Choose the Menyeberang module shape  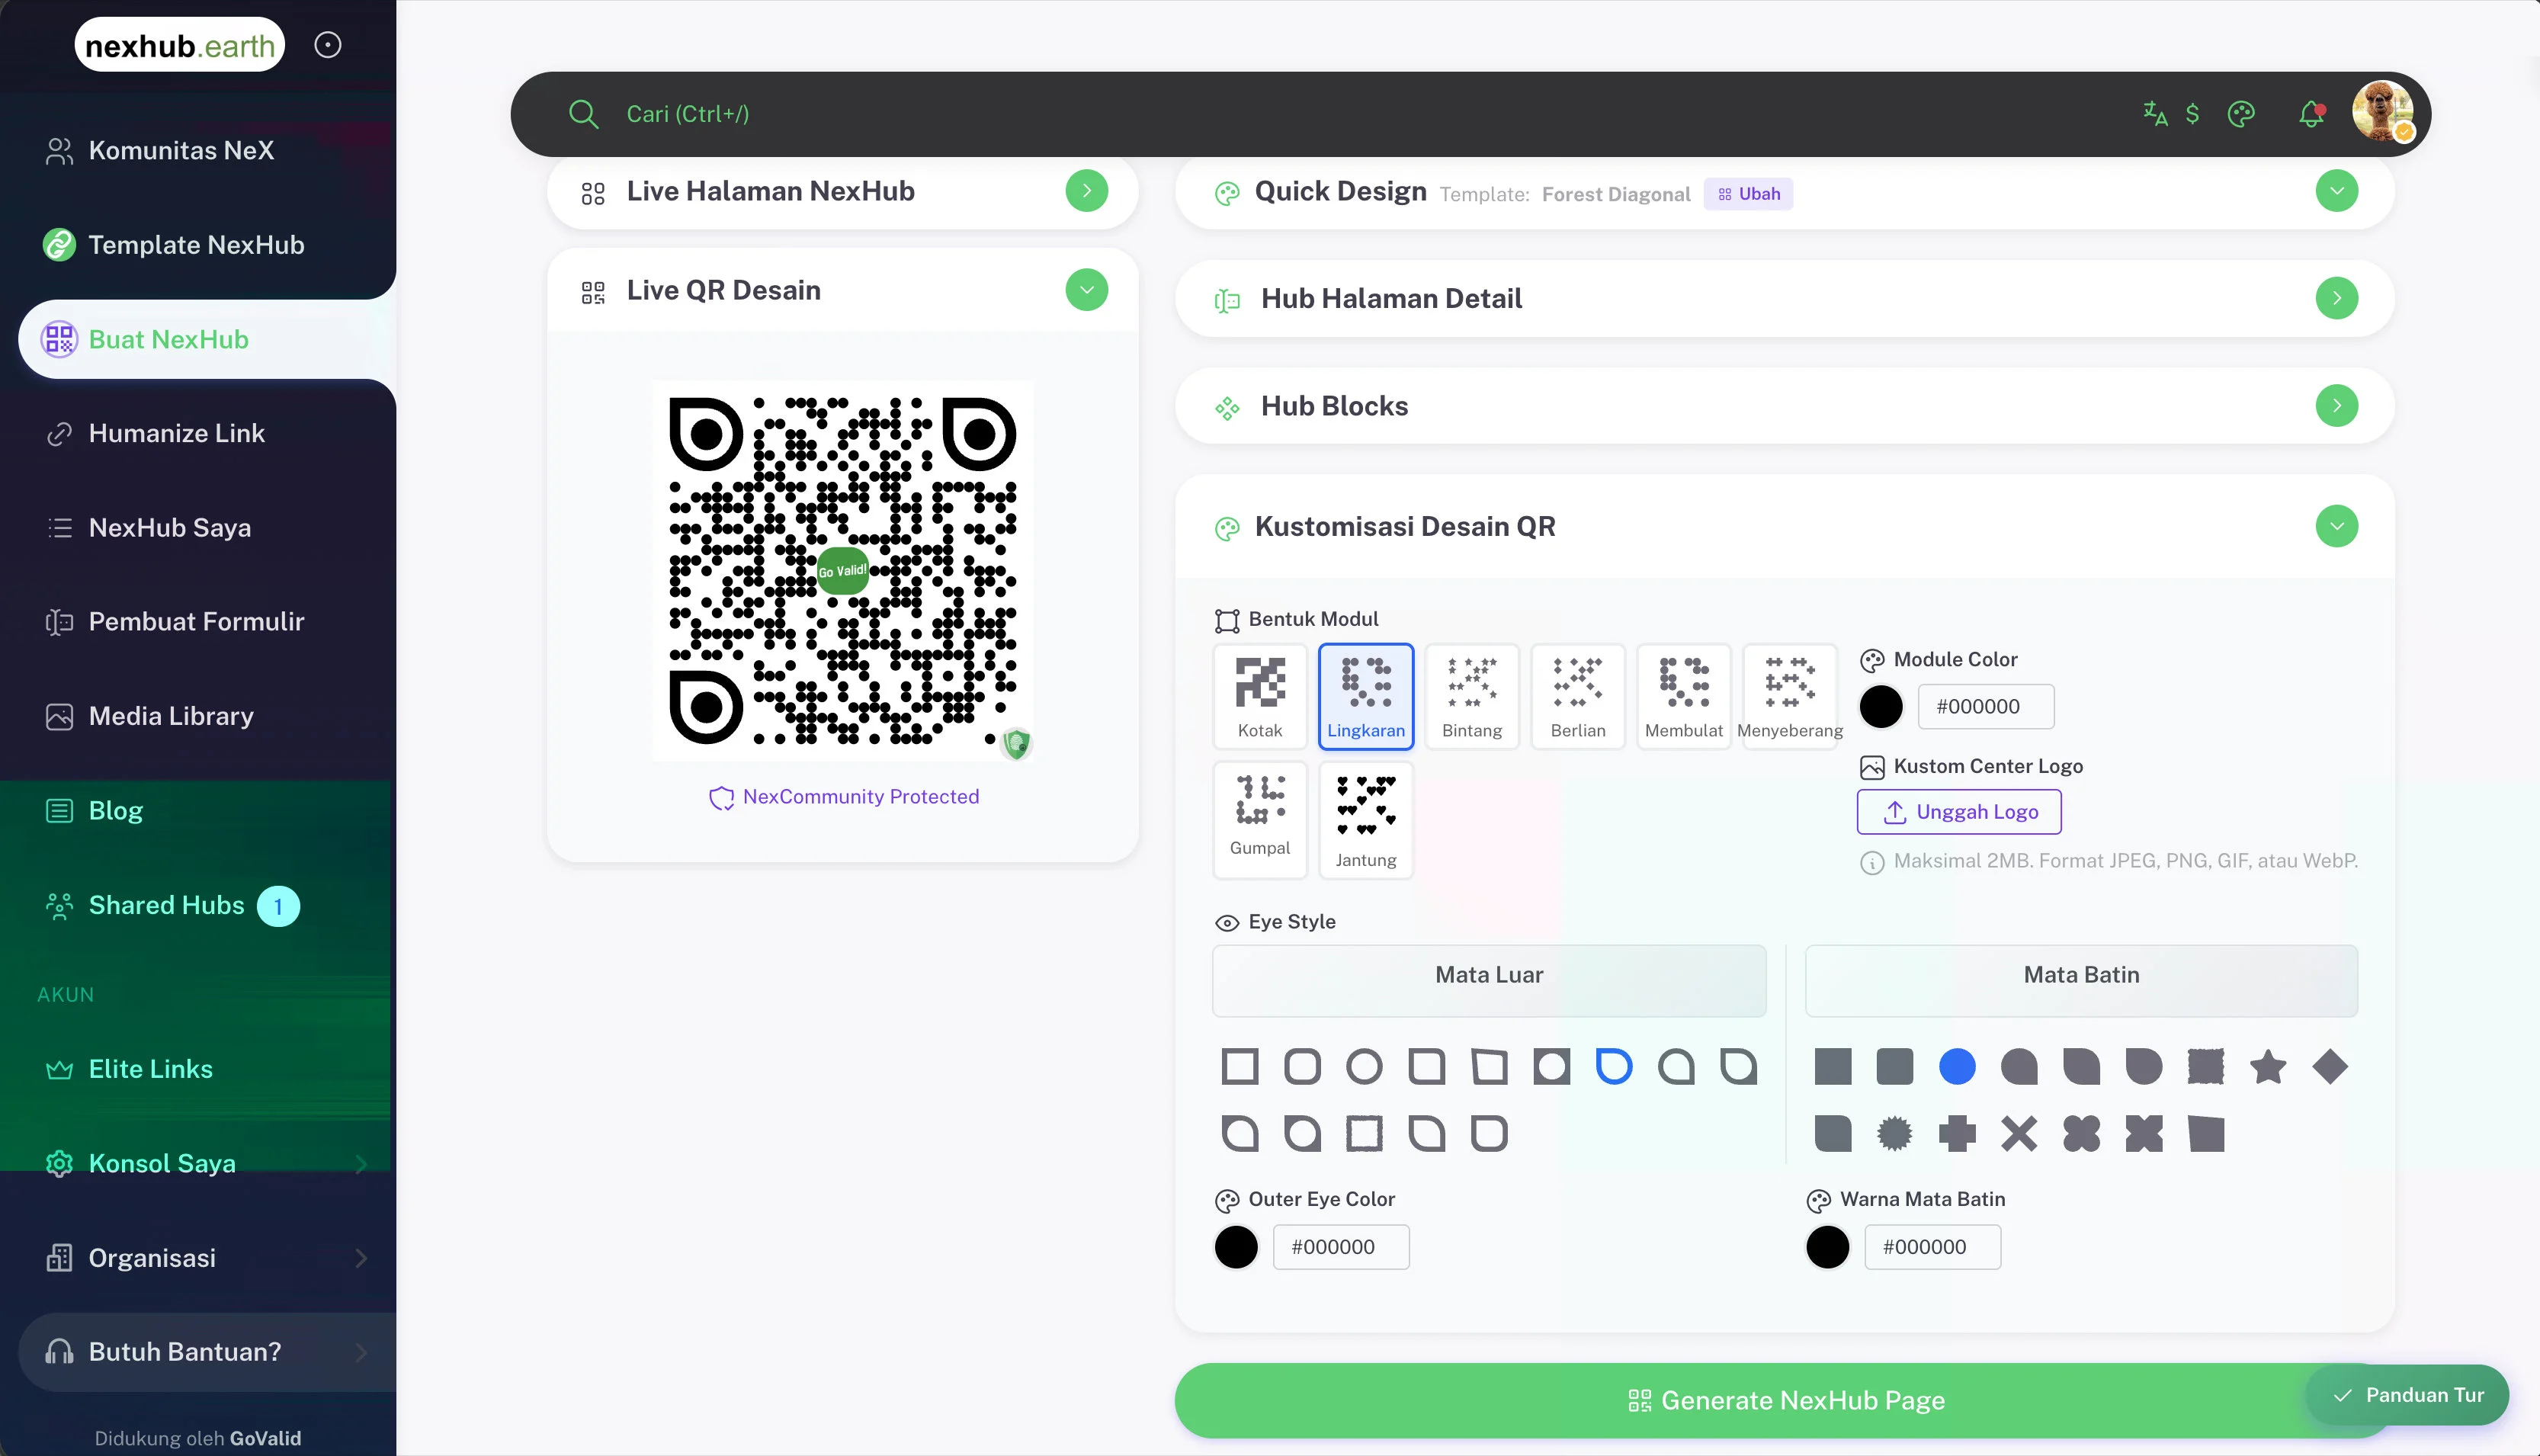click(x=1790, y=696)
